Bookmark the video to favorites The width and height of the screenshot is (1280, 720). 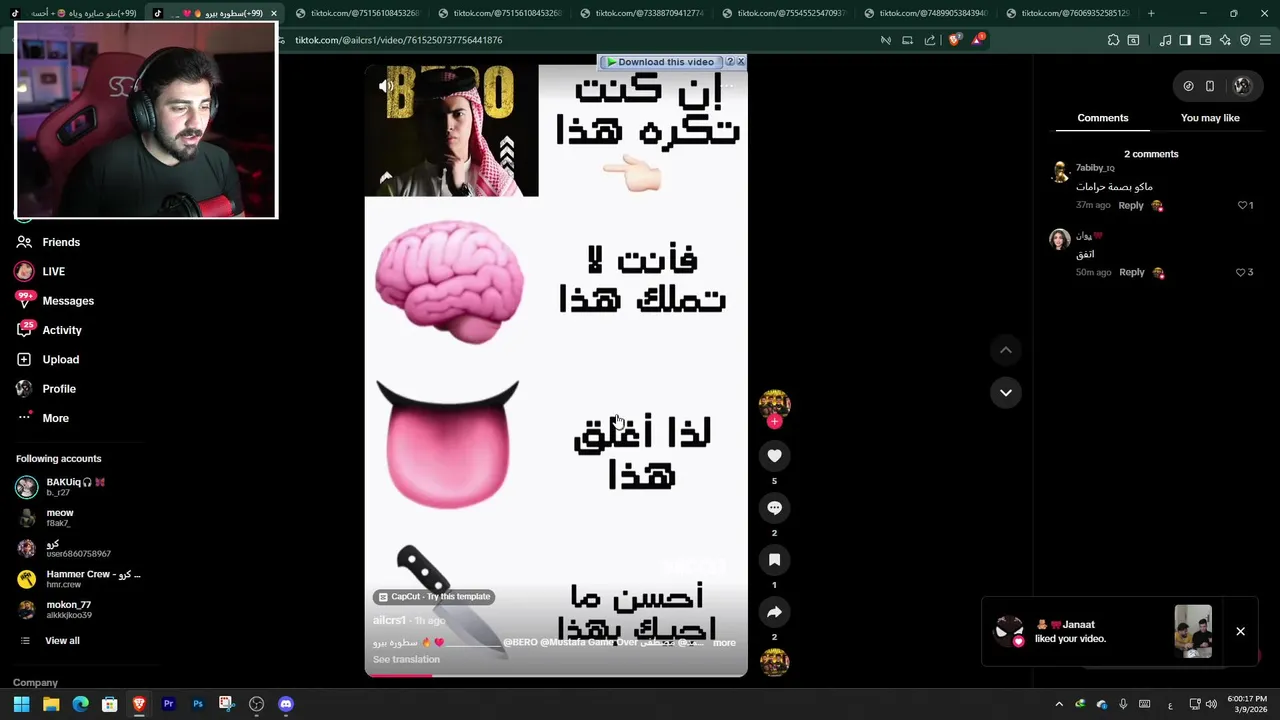[x=774, y=560]
